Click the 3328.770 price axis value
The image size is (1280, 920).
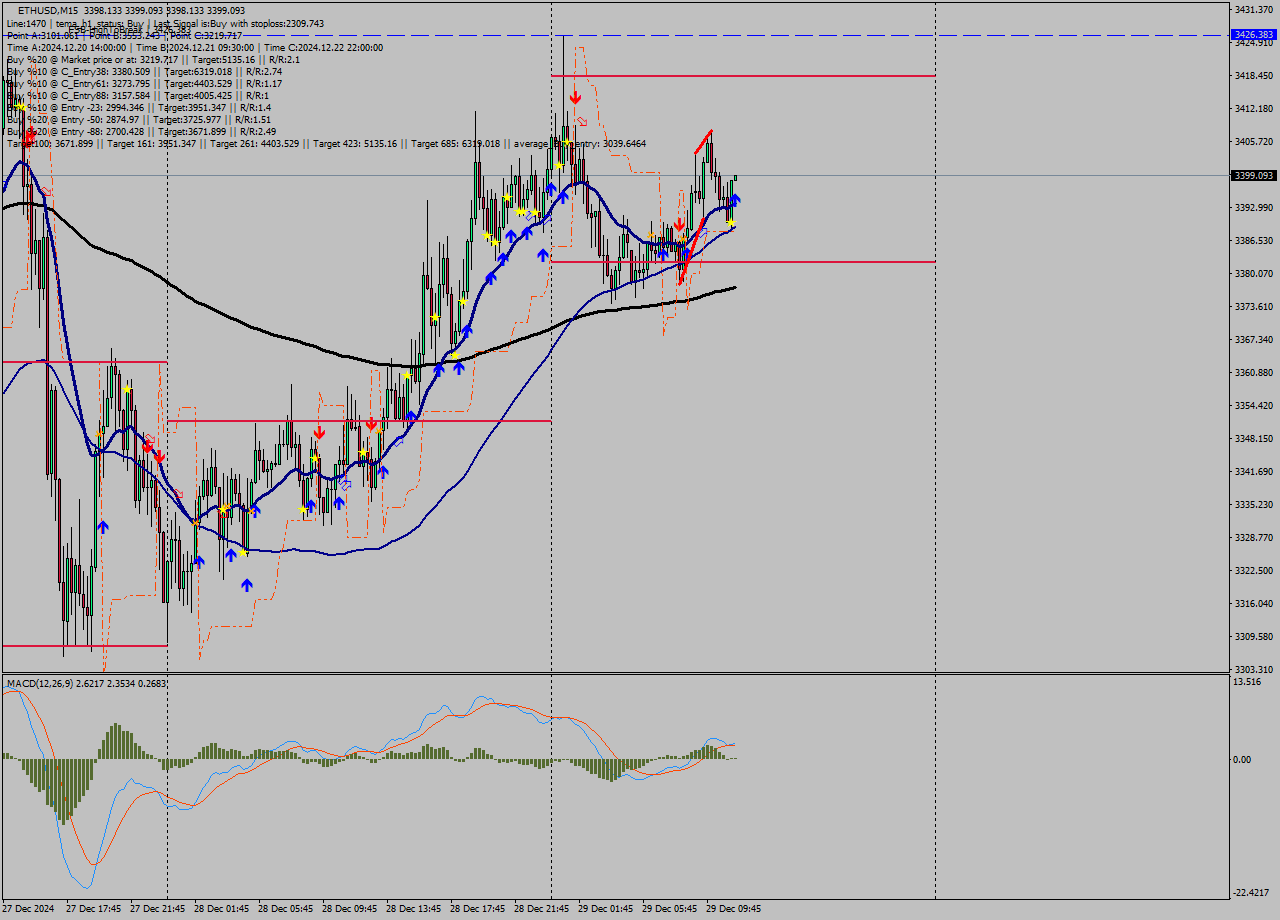pyautogui.click(x=1253, y=537)
